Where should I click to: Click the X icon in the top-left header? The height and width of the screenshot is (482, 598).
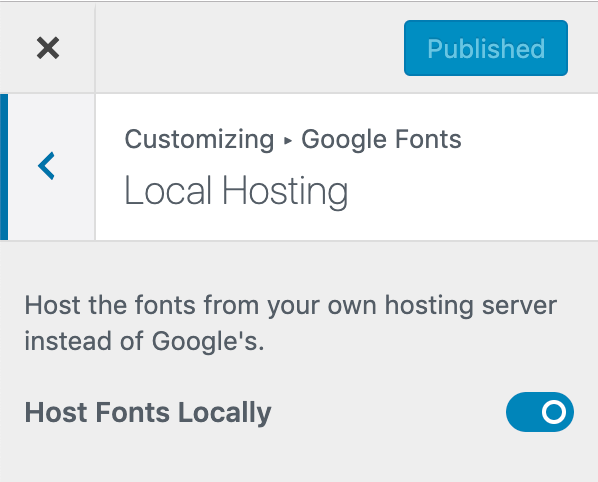[48, 48]
